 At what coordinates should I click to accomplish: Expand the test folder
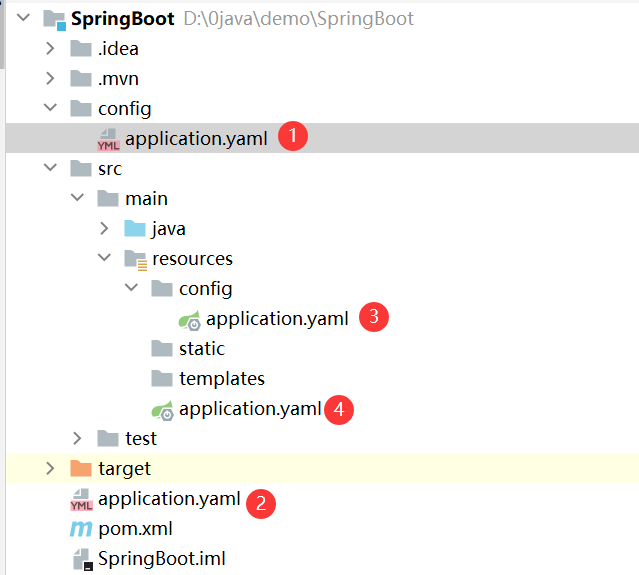coord(77,438)
